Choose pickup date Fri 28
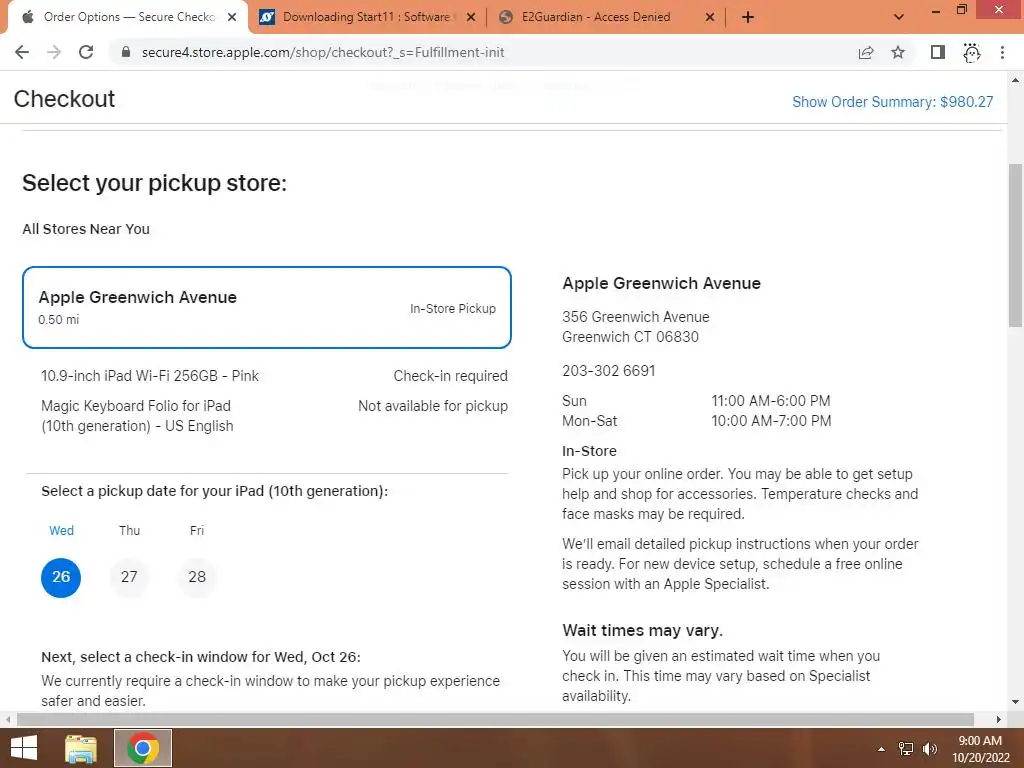This screenshot has height=768, width=1024. (x=197, y=577)
